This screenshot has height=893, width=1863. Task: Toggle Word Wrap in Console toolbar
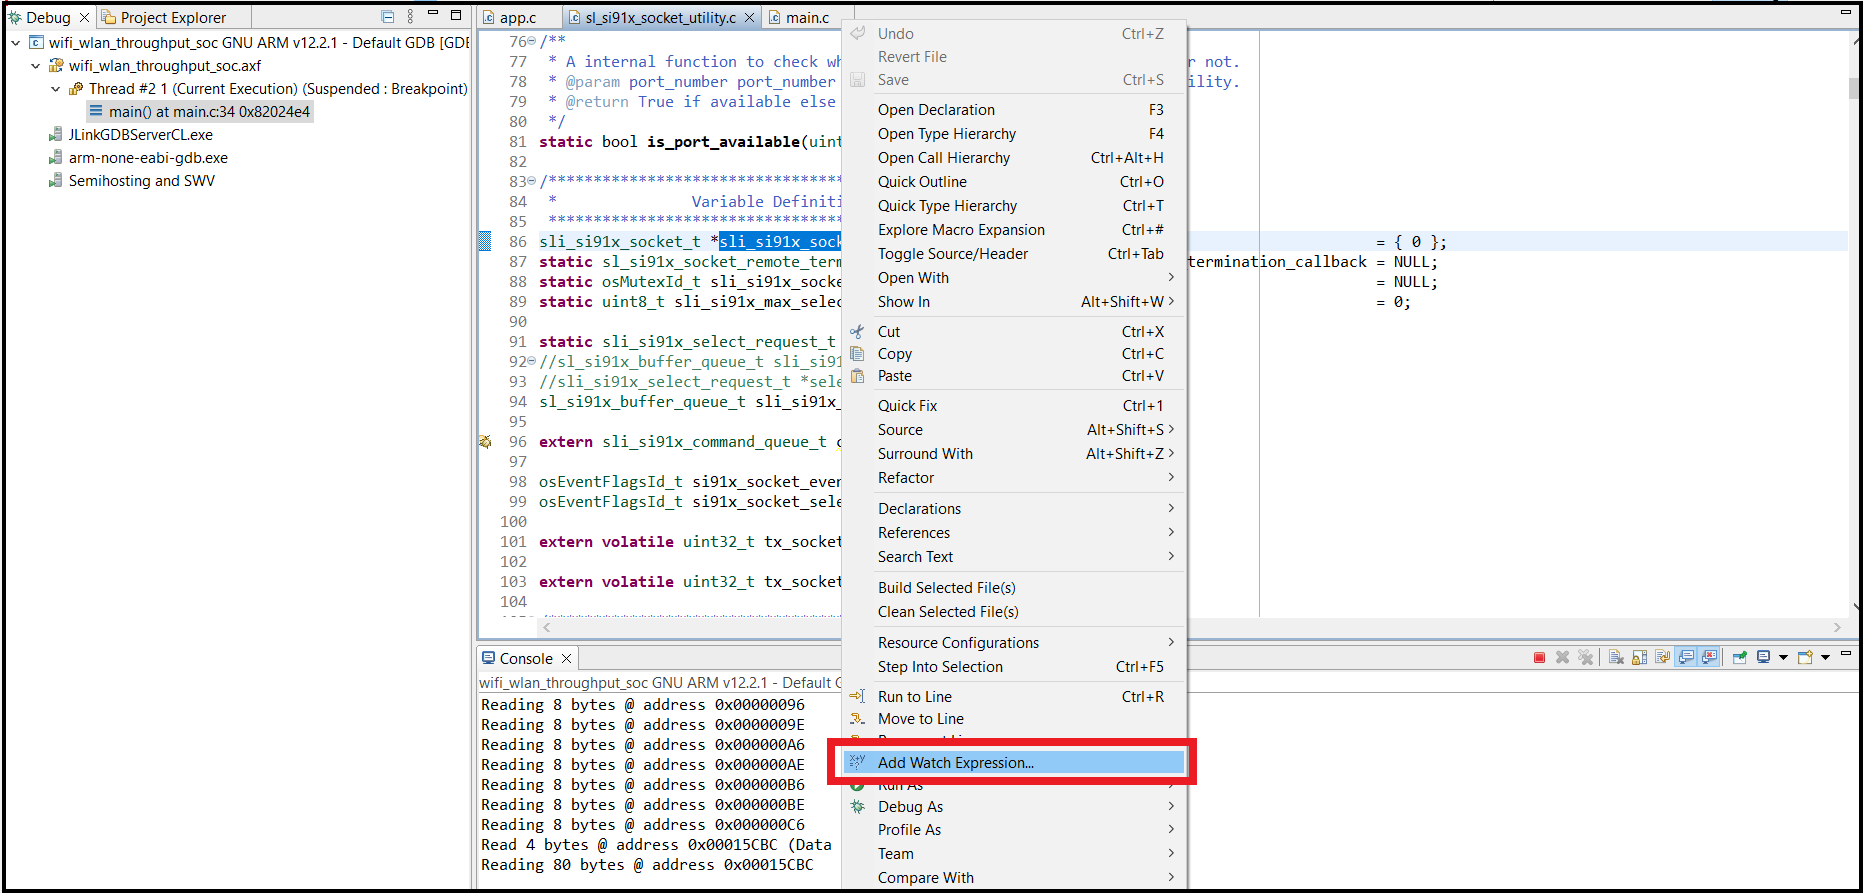tap(1662, 657)
